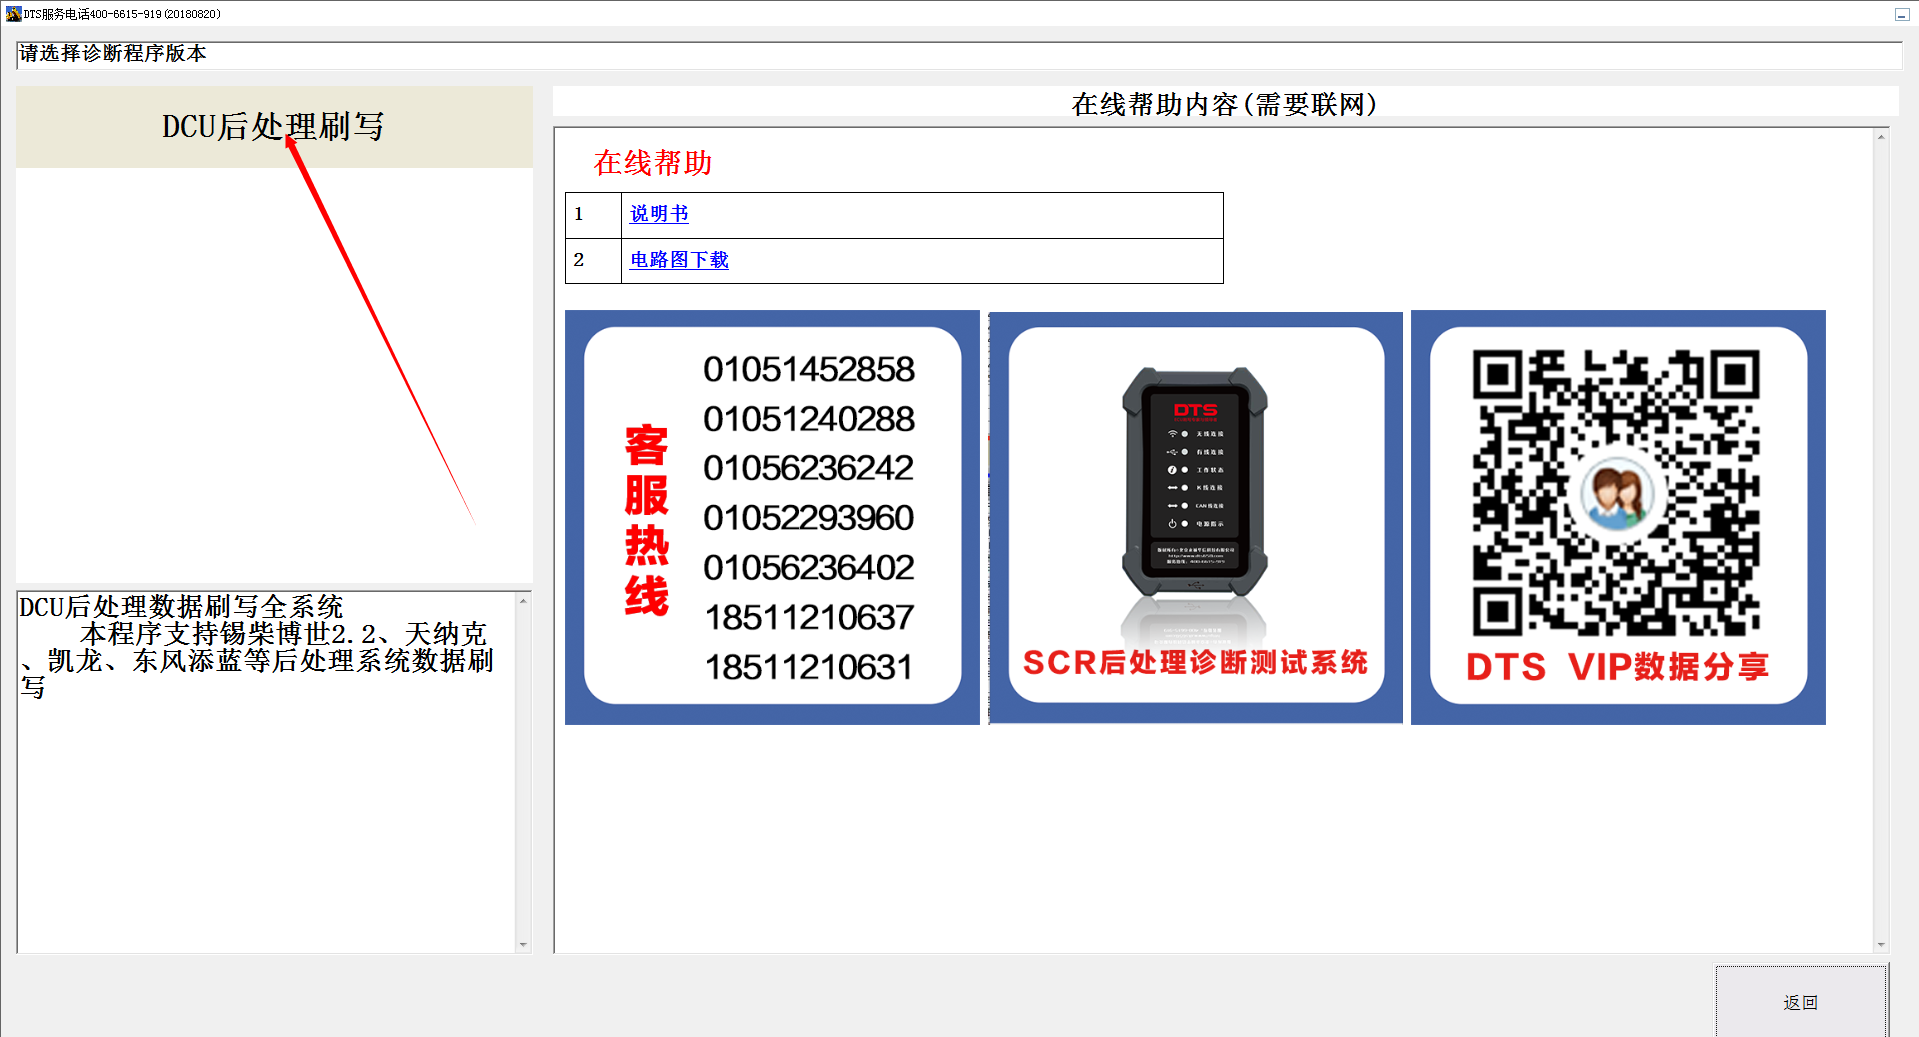Click phone number 01051452858
This screenshot has width=1919, height=1037.
[x=808, y=369]
